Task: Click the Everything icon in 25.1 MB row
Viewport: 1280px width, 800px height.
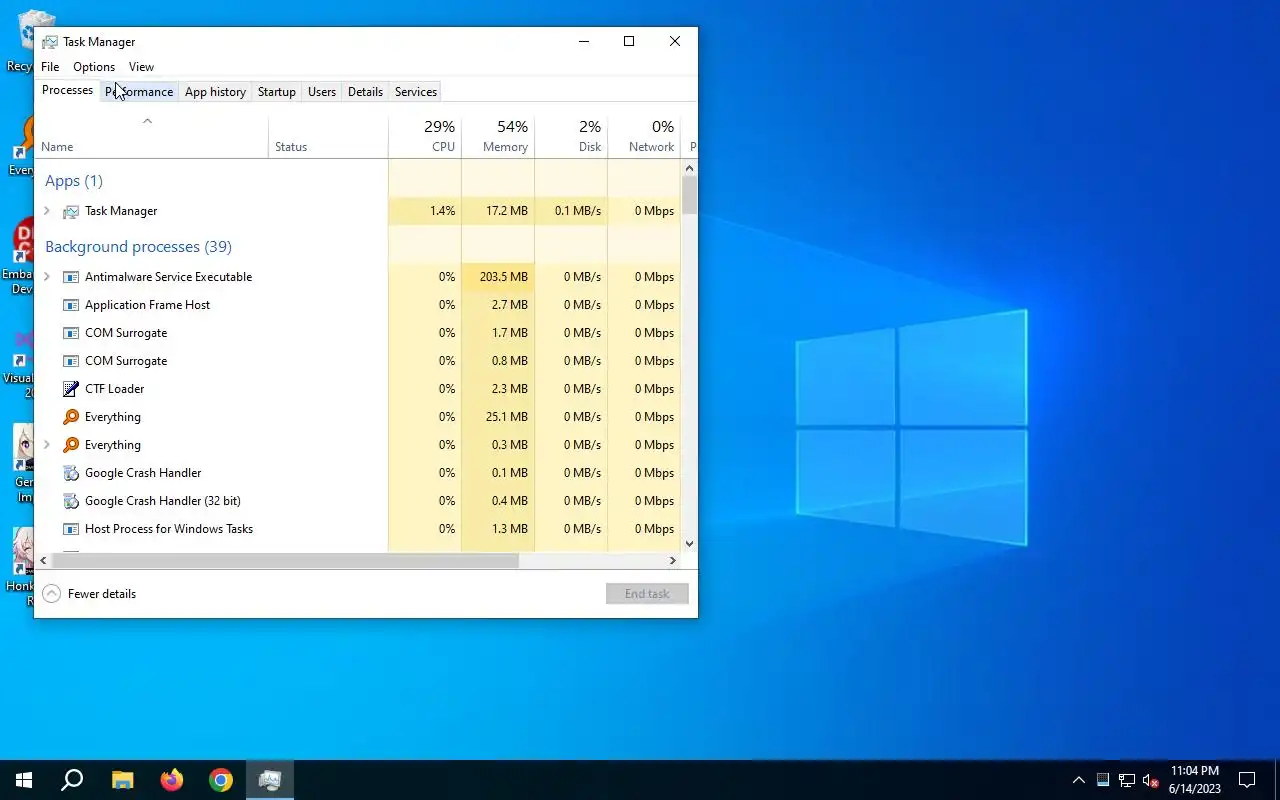Action: point(71,417)
